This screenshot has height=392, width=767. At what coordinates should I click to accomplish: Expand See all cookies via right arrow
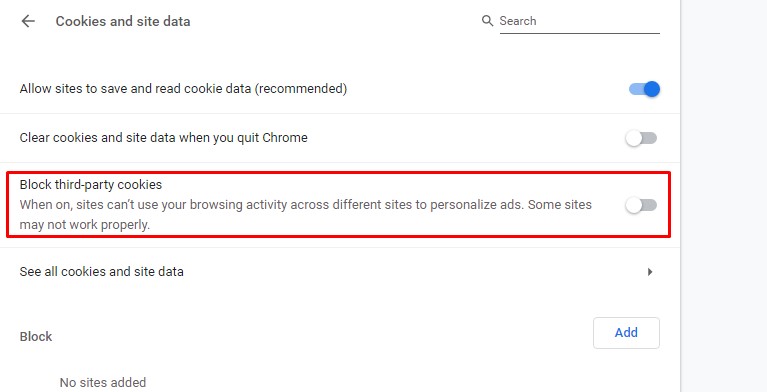pos(650,272)
